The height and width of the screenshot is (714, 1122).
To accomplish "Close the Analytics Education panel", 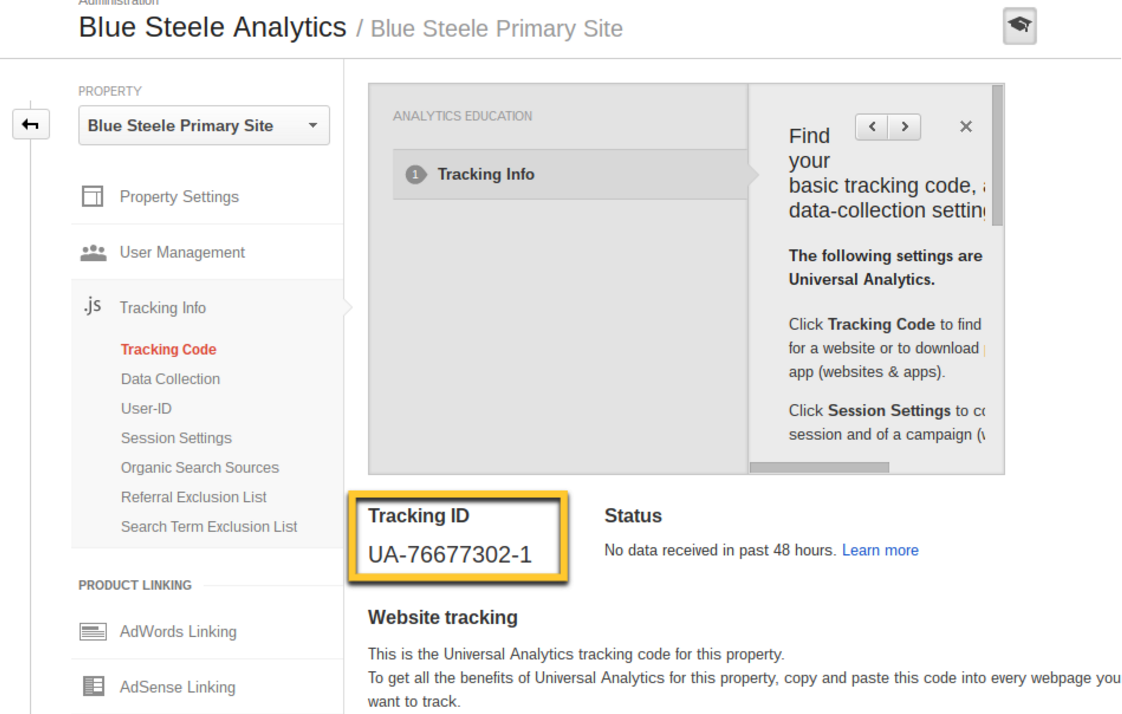I will [x=965, y=127].
